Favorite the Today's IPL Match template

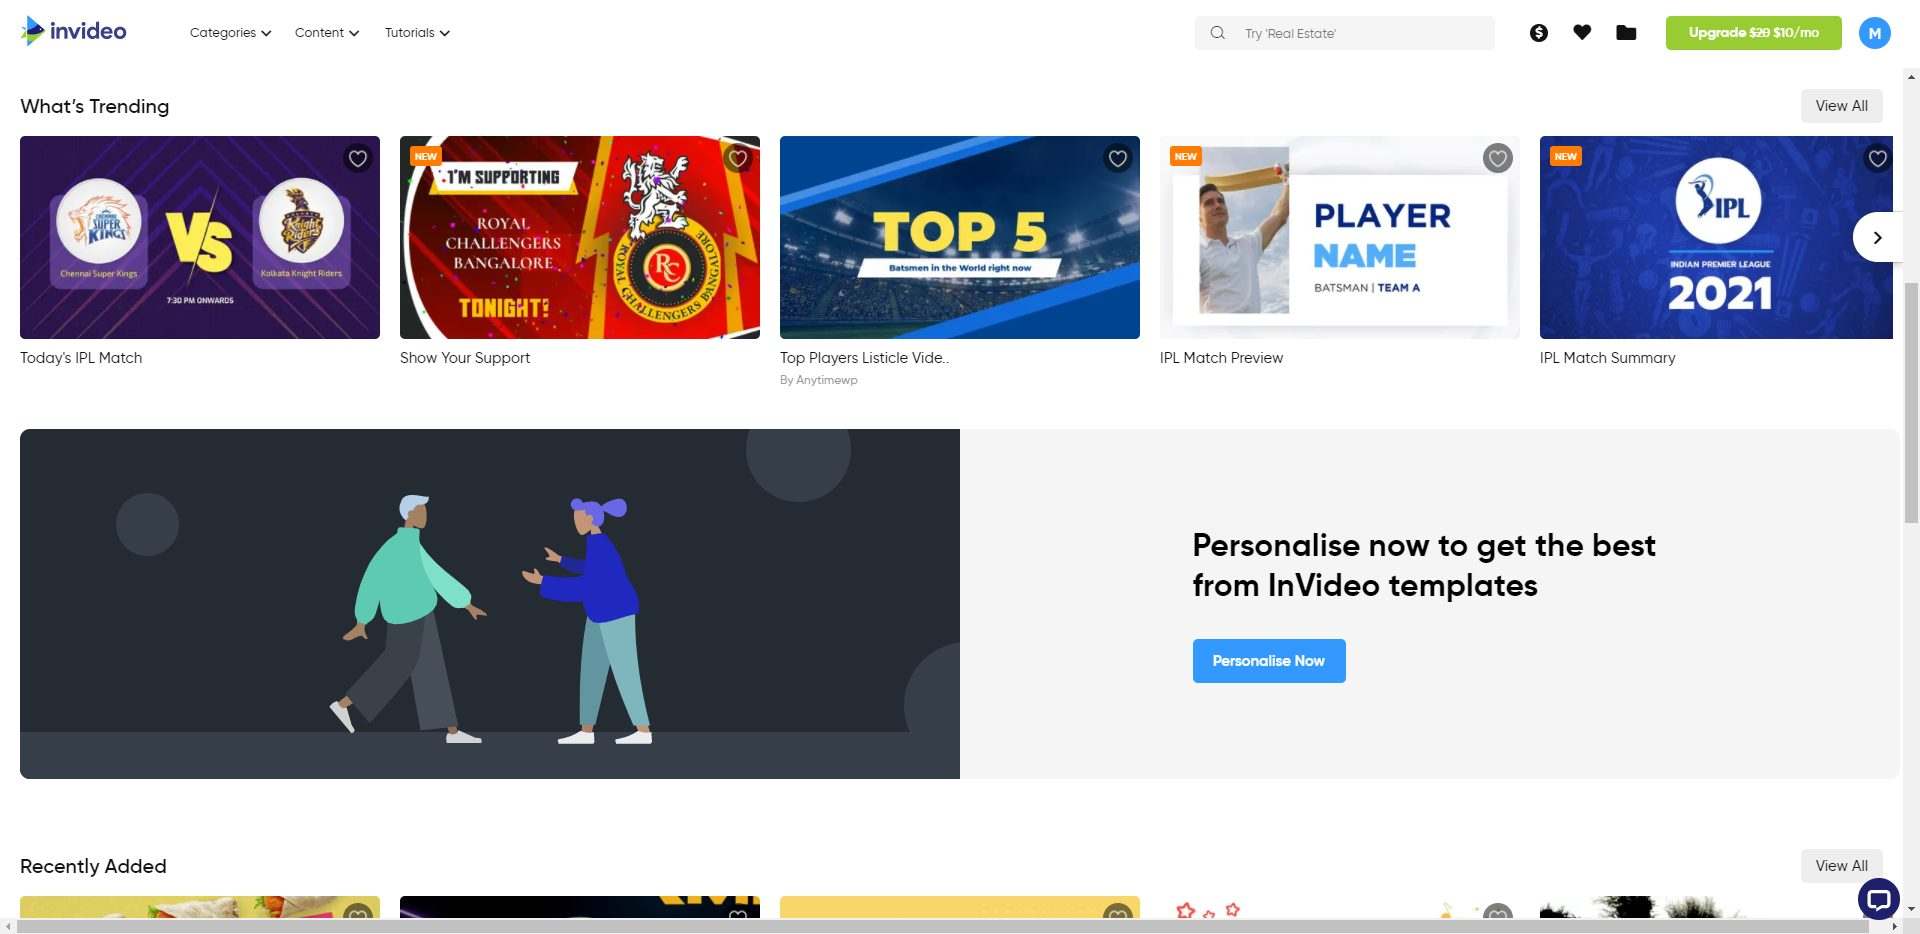pyautogui.click(x=357, y=159)
